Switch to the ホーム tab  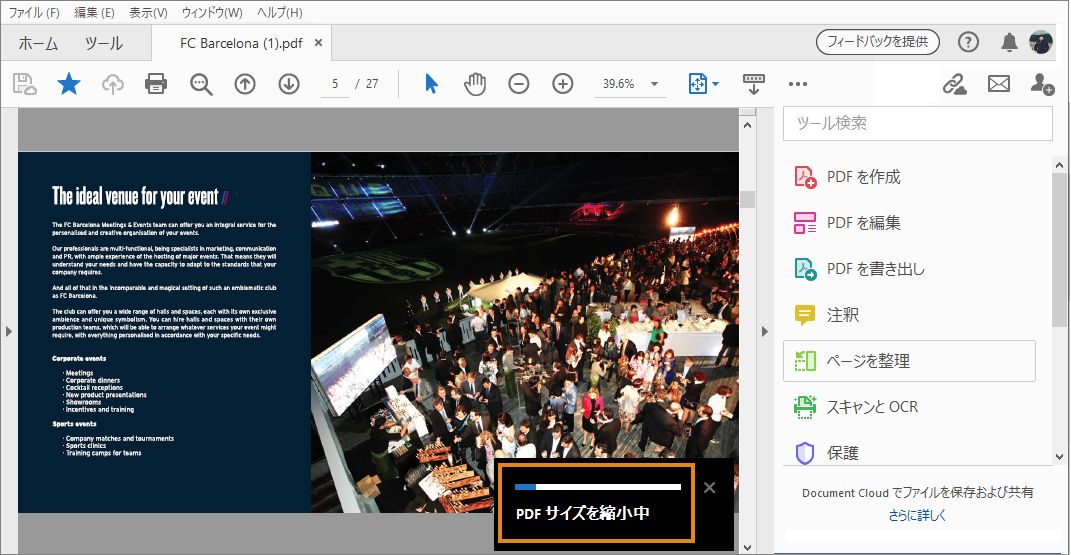38,43
